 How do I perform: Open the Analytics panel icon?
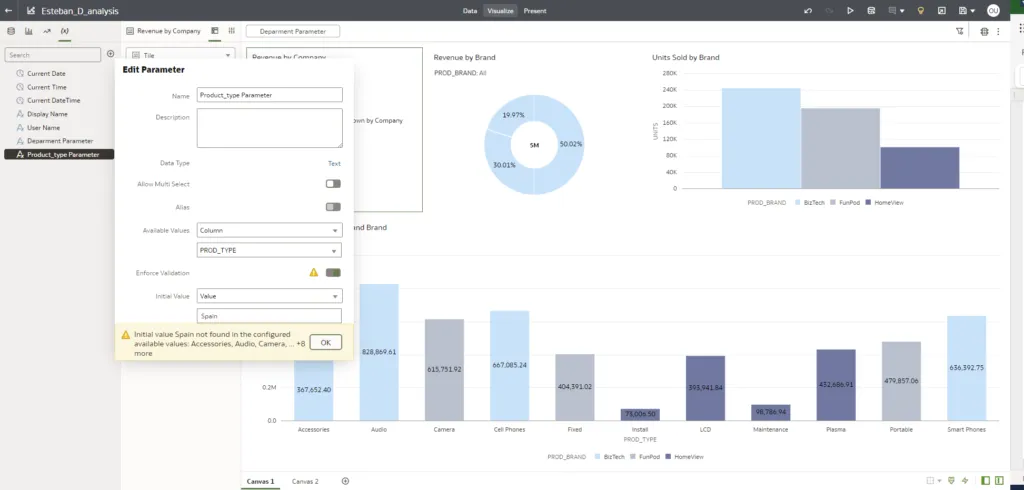click(46, 32)
